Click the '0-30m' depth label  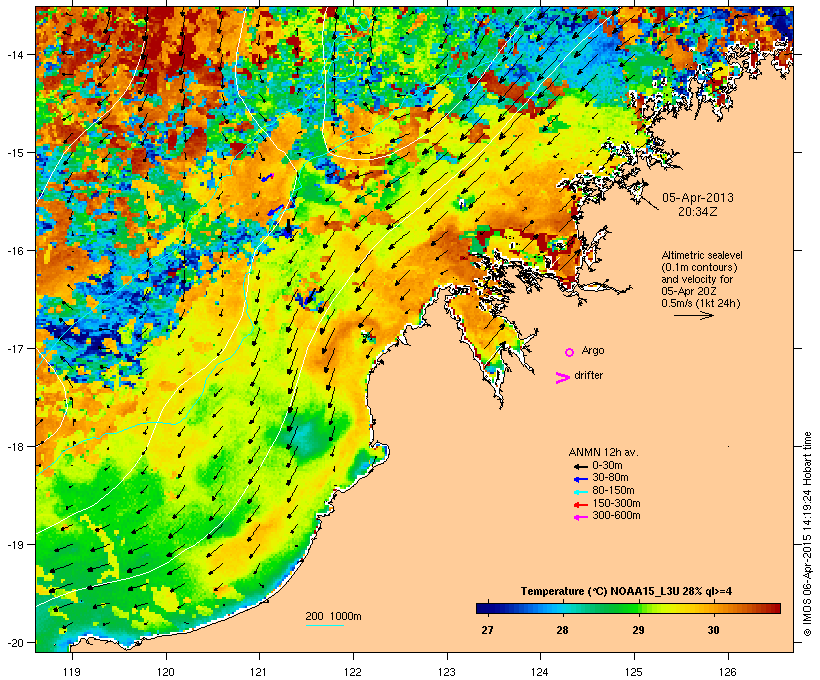tap(607, 466)
